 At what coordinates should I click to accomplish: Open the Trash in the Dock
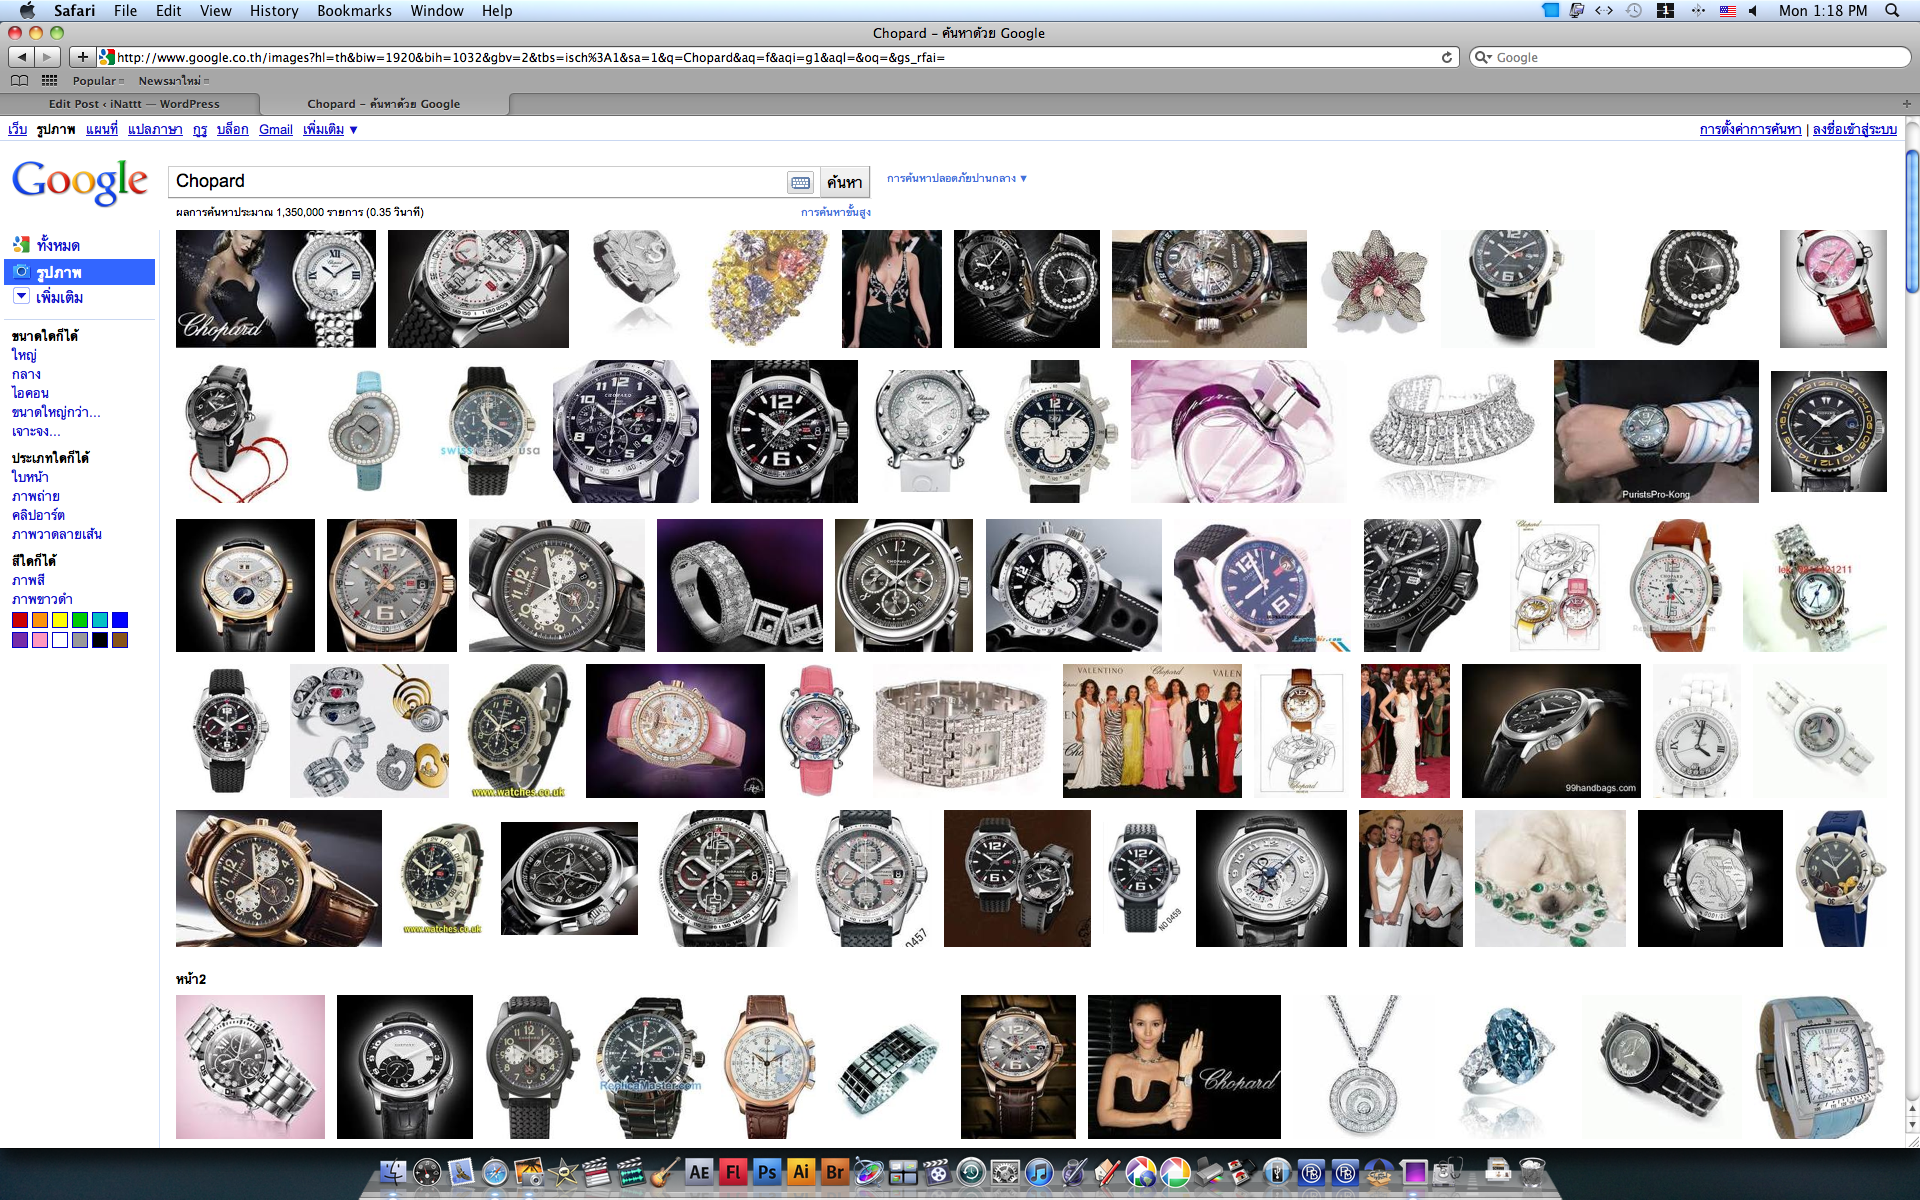point(1532,1172)
